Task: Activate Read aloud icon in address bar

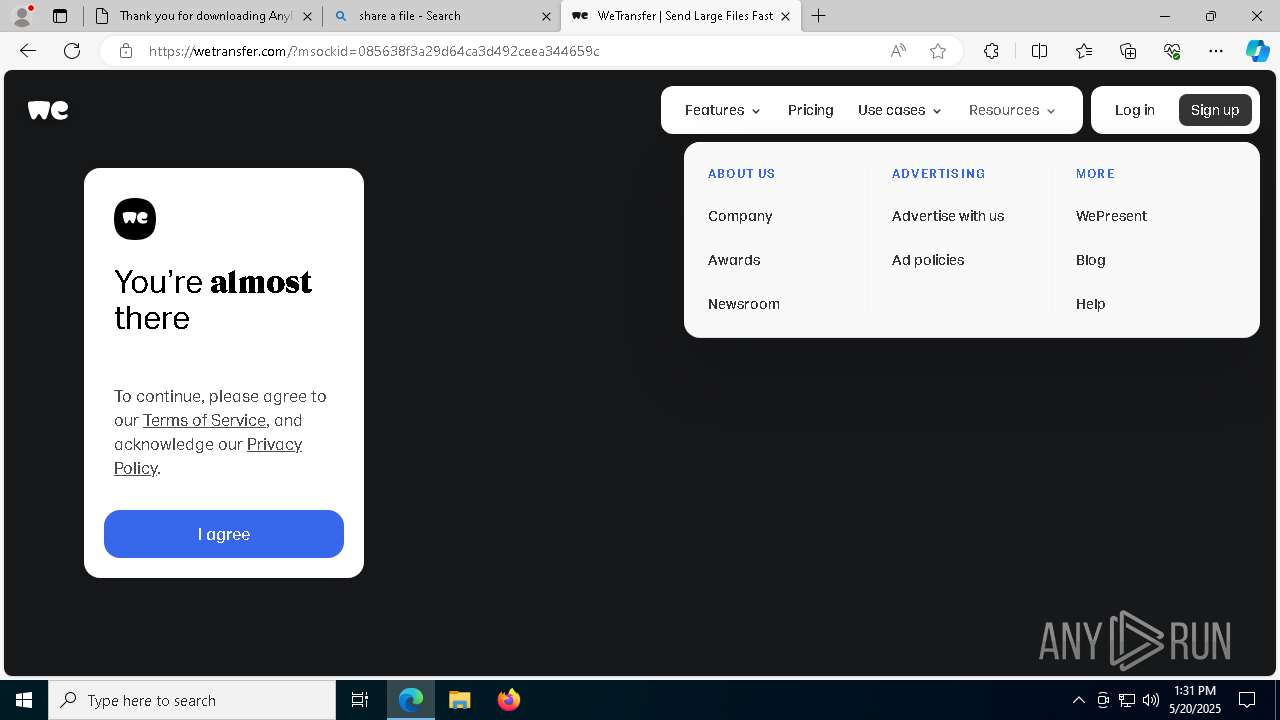Action: pyautogui.click(x=898, y=51)
